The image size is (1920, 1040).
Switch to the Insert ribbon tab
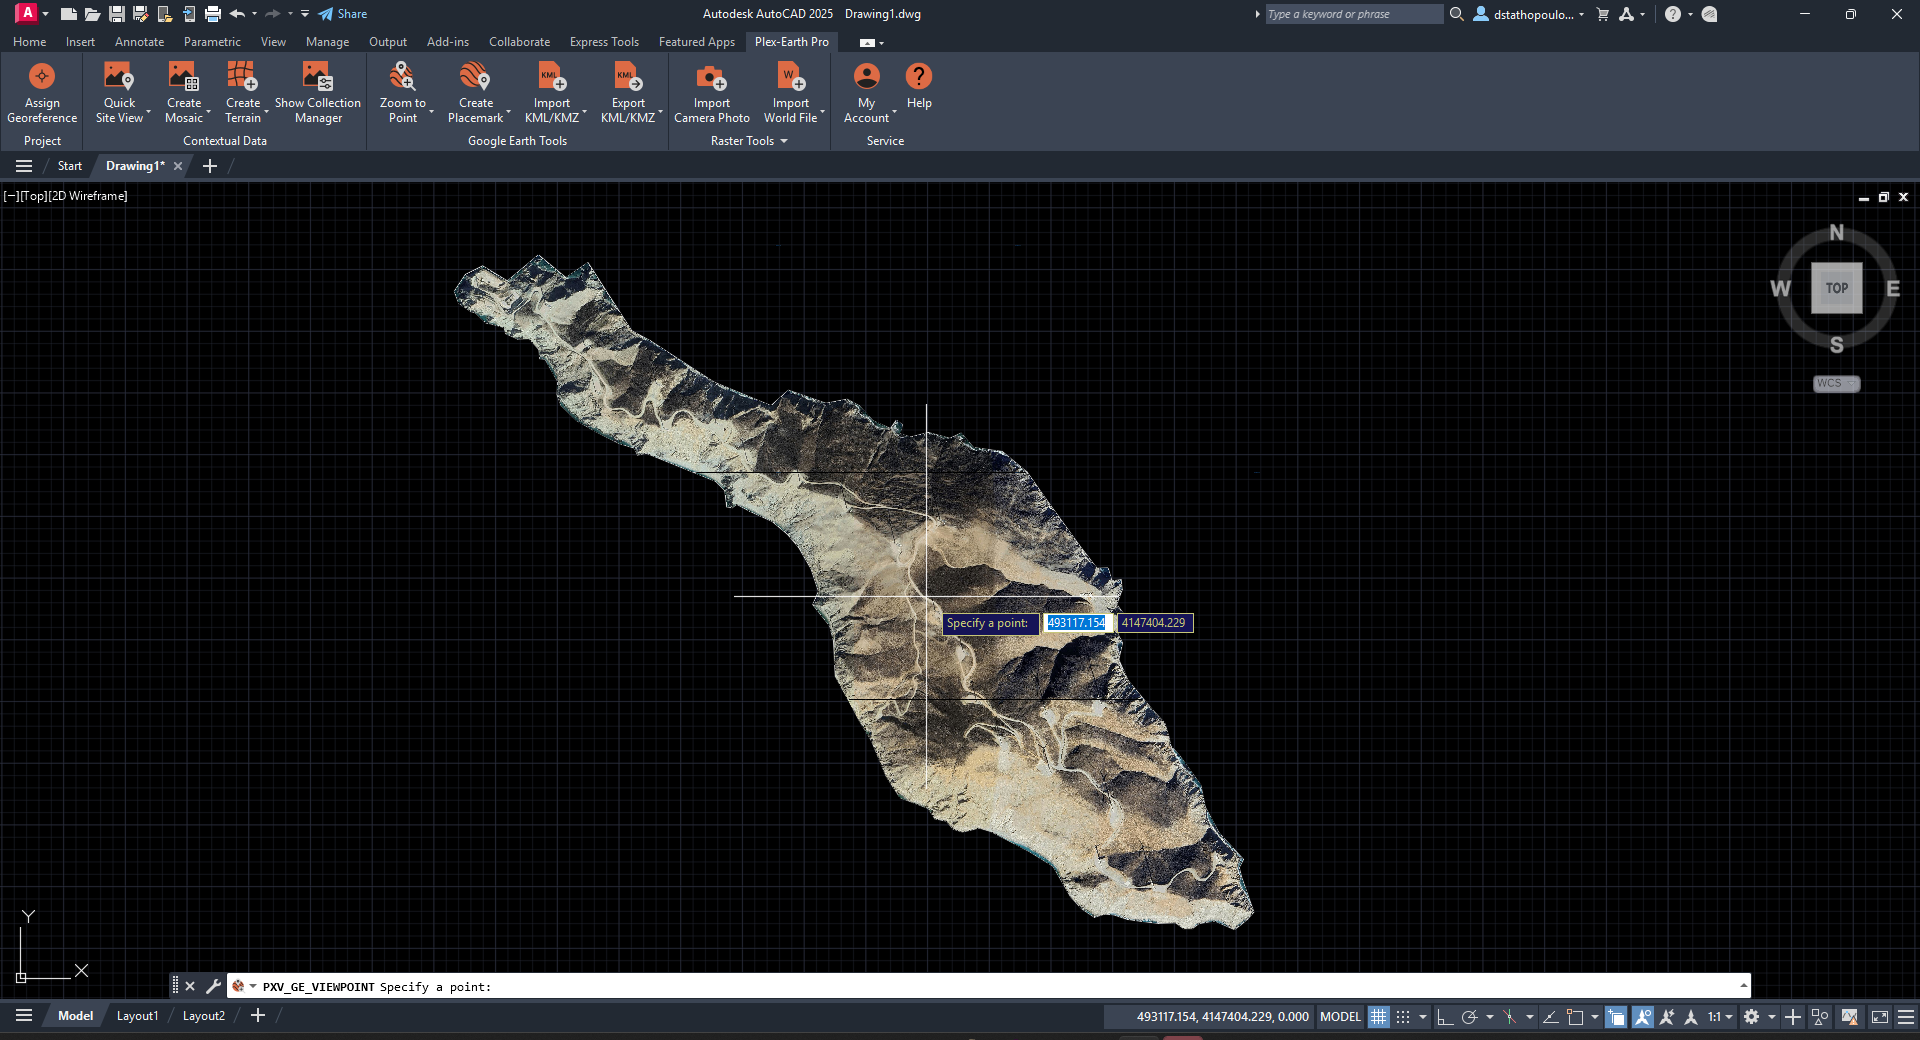pyautogui.click(x=80, y=42)
